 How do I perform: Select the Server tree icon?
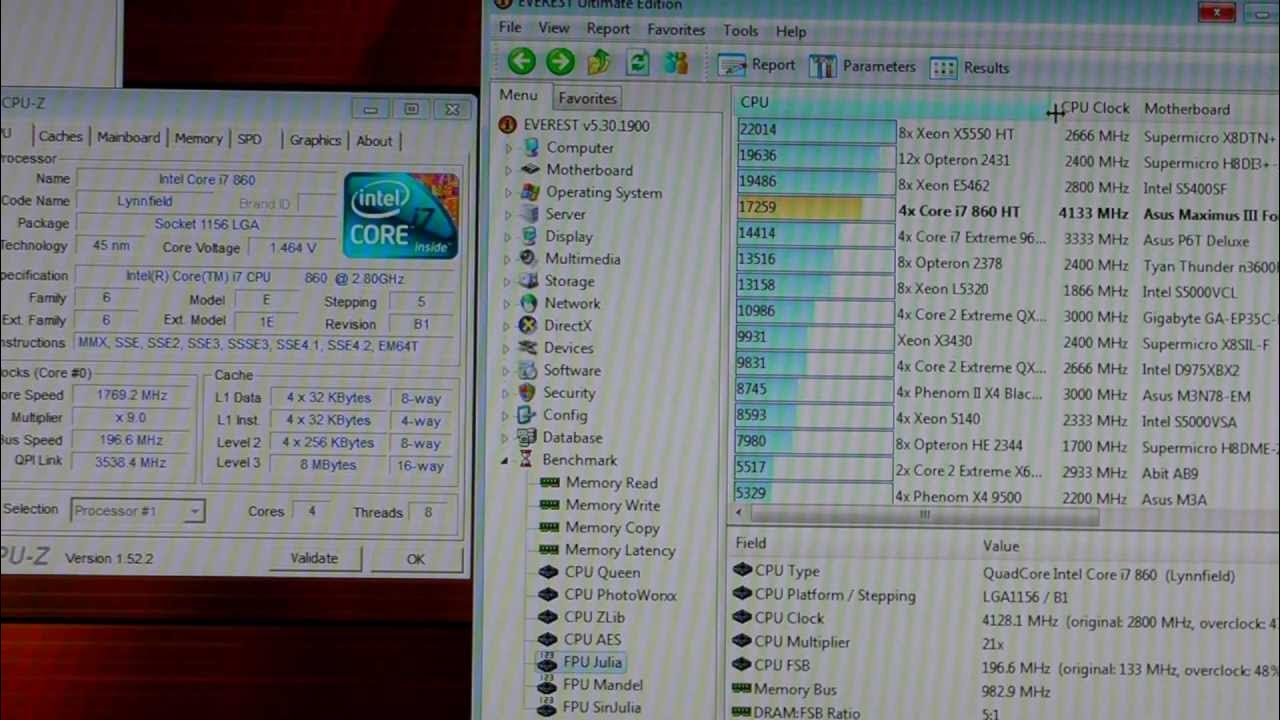(529, 214)
